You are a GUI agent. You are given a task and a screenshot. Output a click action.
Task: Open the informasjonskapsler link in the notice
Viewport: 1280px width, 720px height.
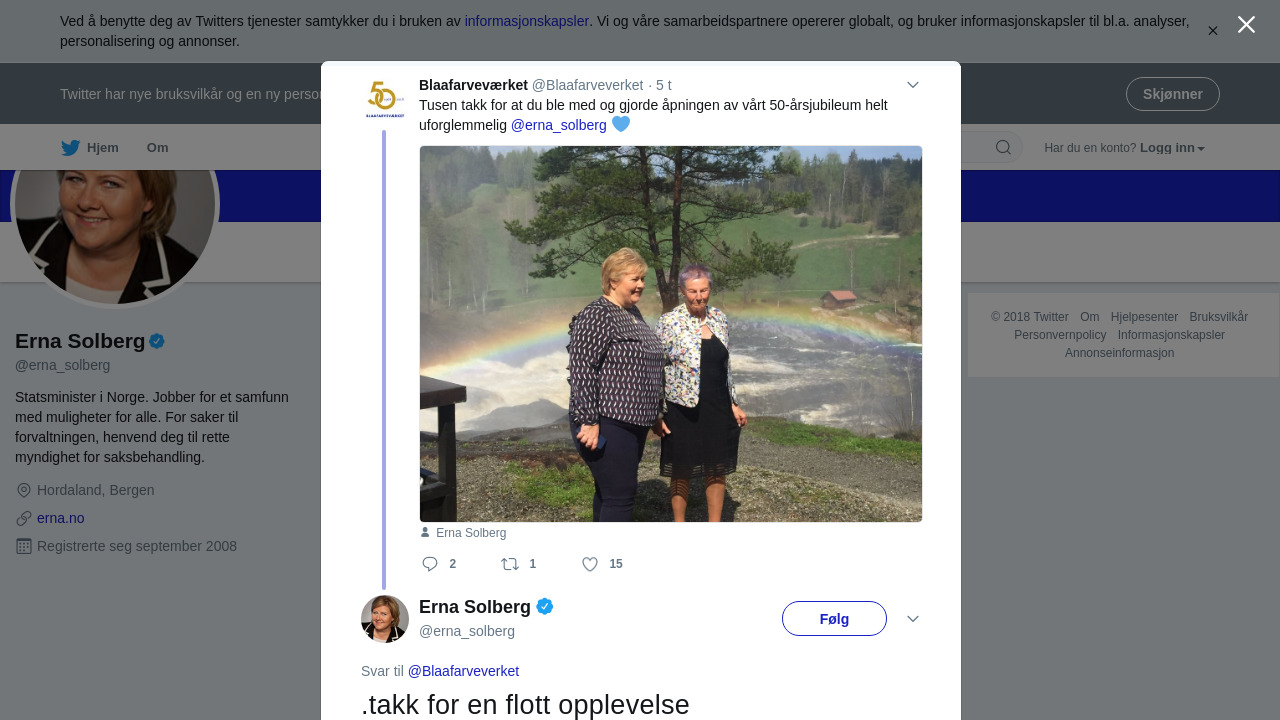(x=527, y=21)
